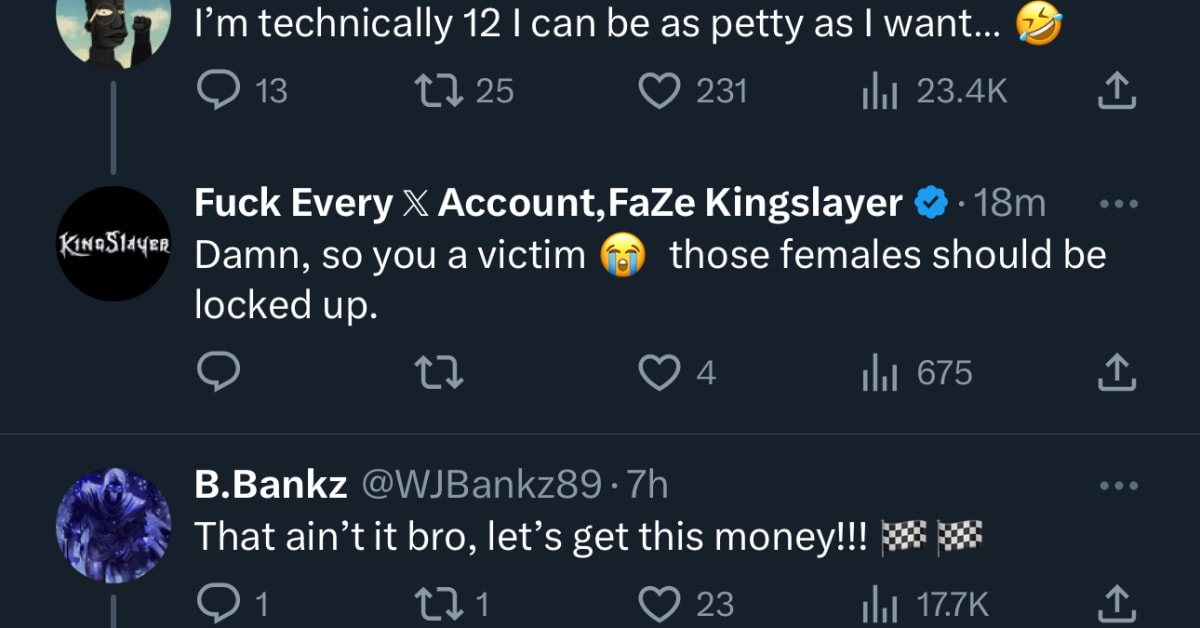Share the 'technically 12' tweet
Screen dimensions: 1200x628
click(x=1119, y=92)
